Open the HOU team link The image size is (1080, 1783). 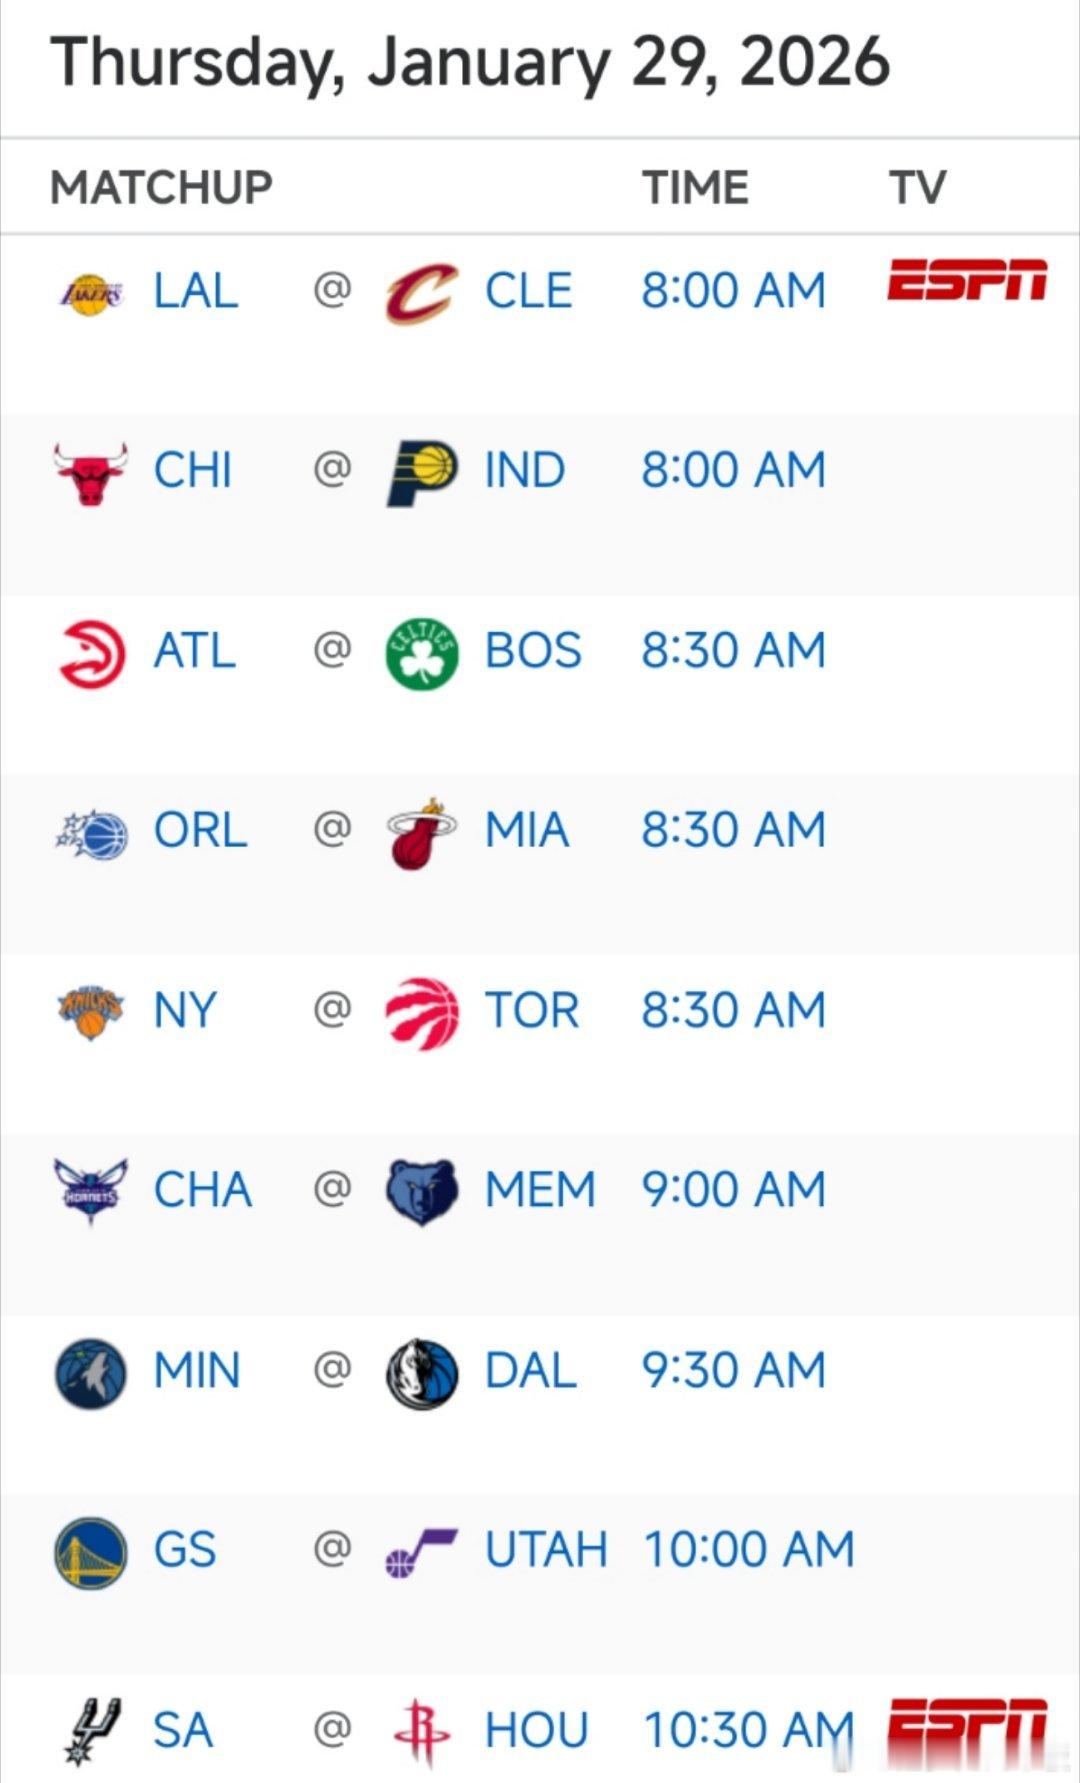coord(537,1730)
